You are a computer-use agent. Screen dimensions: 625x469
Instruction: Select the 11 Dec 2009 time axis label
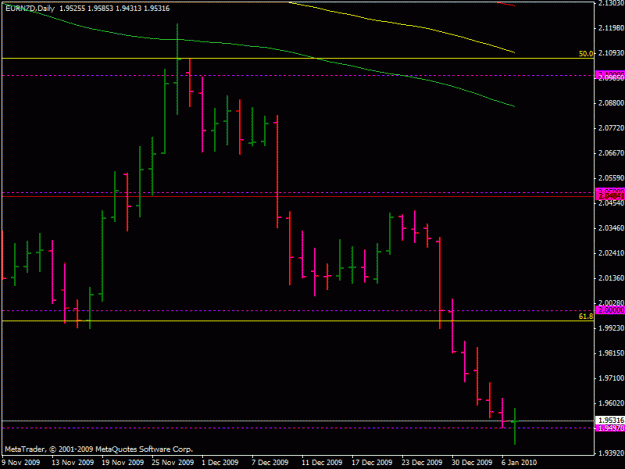point(322,462)
